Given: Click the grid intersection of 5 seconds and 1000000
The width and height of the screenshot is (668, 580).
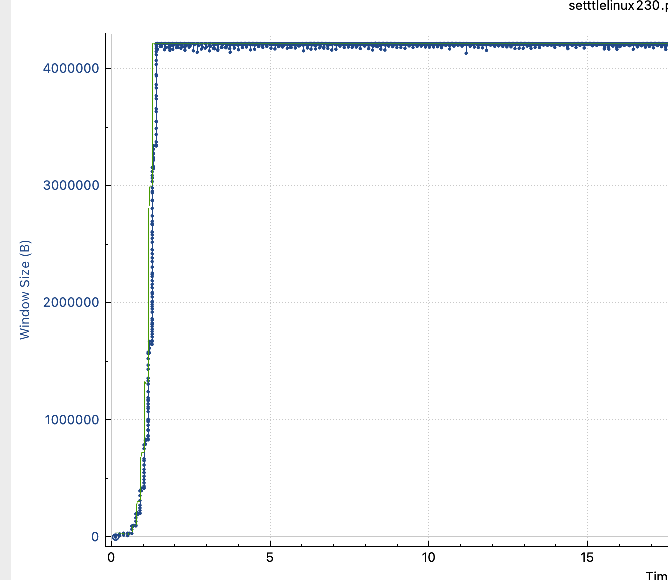Looking at the screenshot, I should pos(270,420).
